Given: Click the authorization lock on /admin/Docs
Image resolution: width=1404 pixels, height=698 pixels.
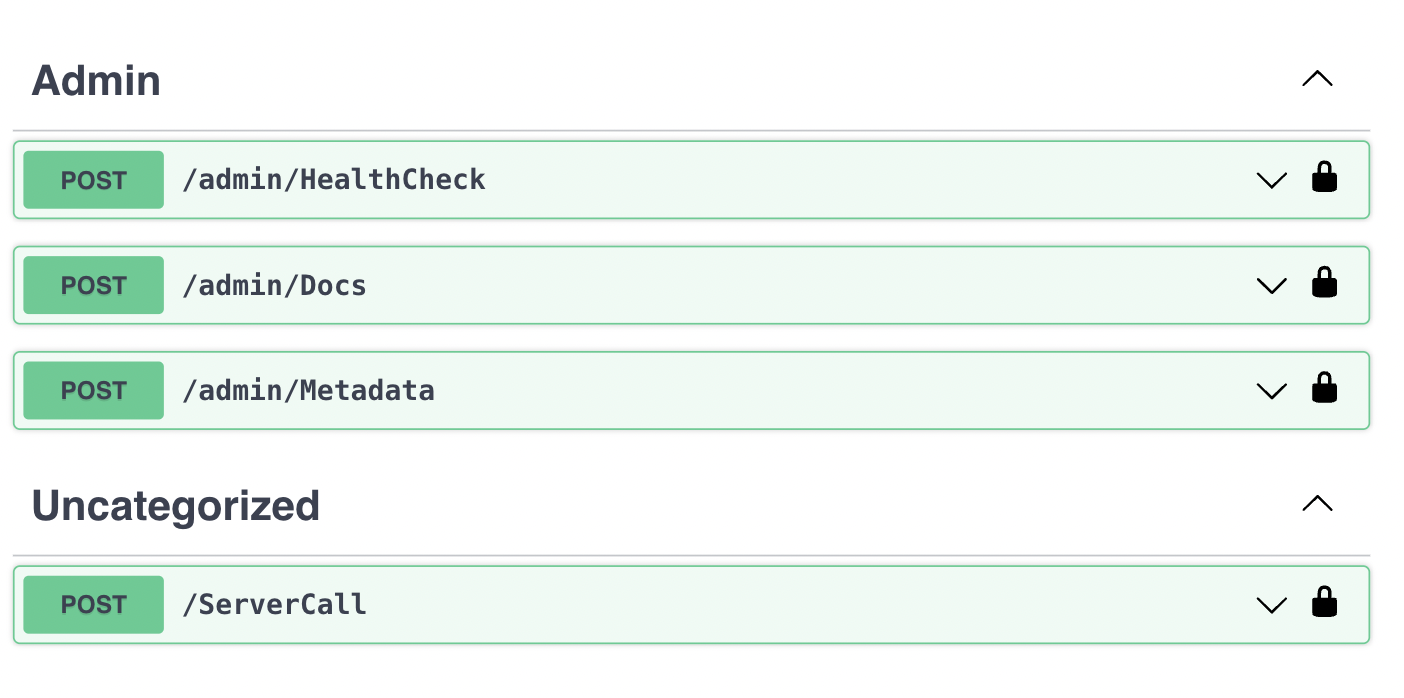Looking at the screenshot, I should click(x=1324, y=283).
